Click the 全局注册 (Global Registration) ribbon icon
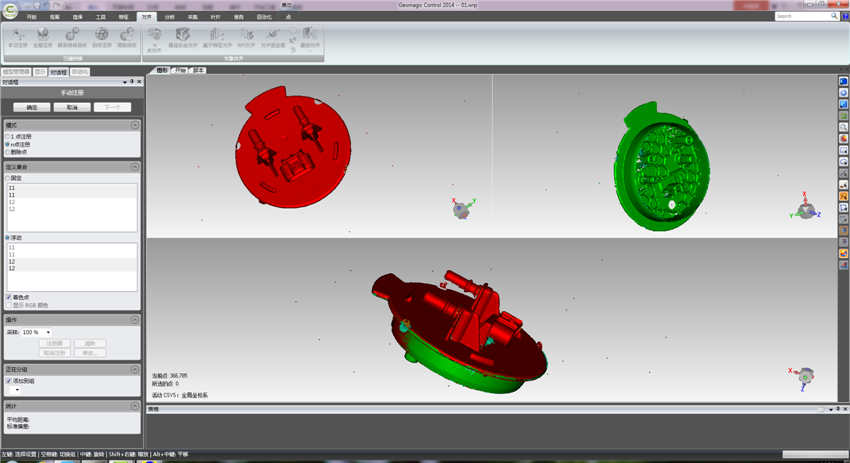Screen dimensions: 850x463 (43, 38)
